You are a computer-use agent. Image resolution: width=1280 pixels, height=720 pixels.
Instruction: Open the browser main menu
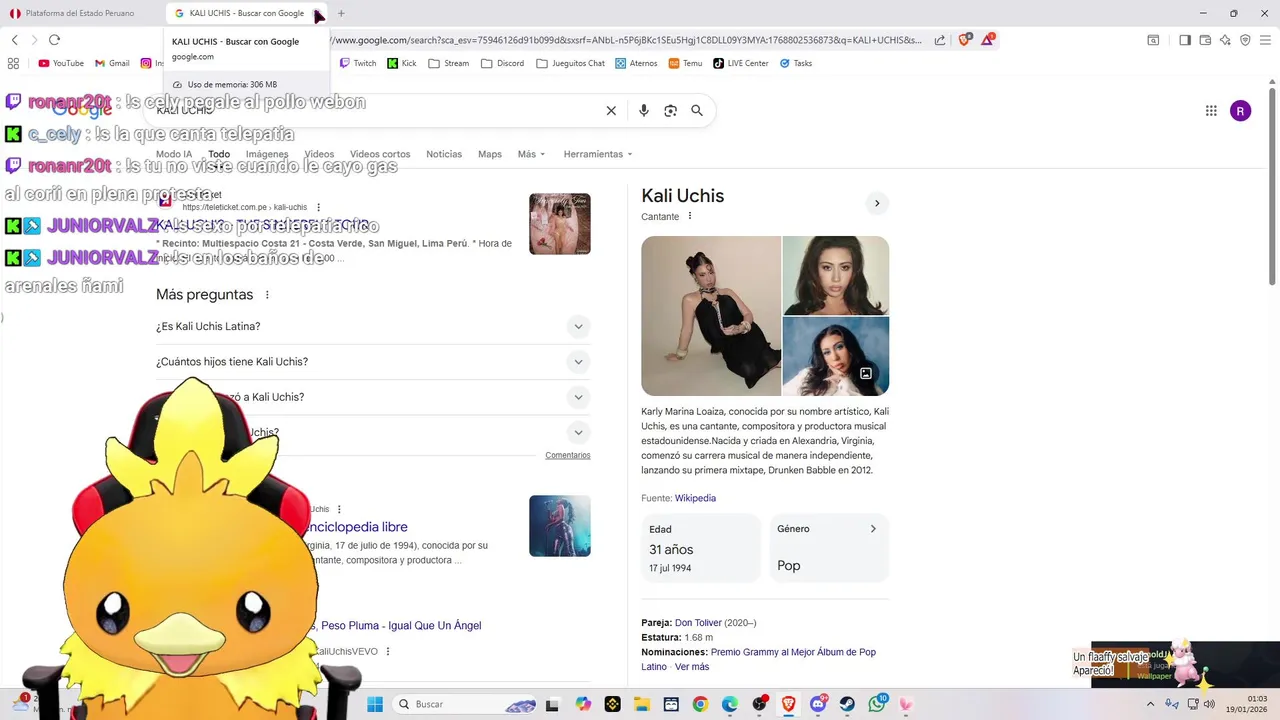click(x=1266, y=40)
